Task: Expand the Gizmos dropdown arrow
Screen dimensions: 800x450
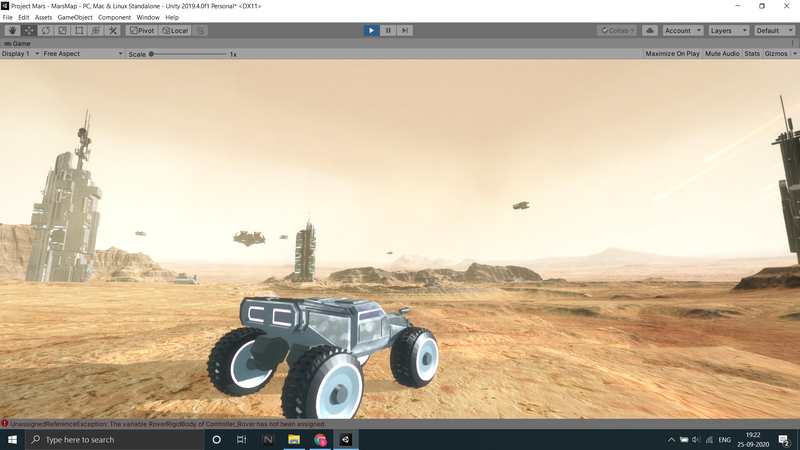Action: pyautogui.click(x=794, y=54)
